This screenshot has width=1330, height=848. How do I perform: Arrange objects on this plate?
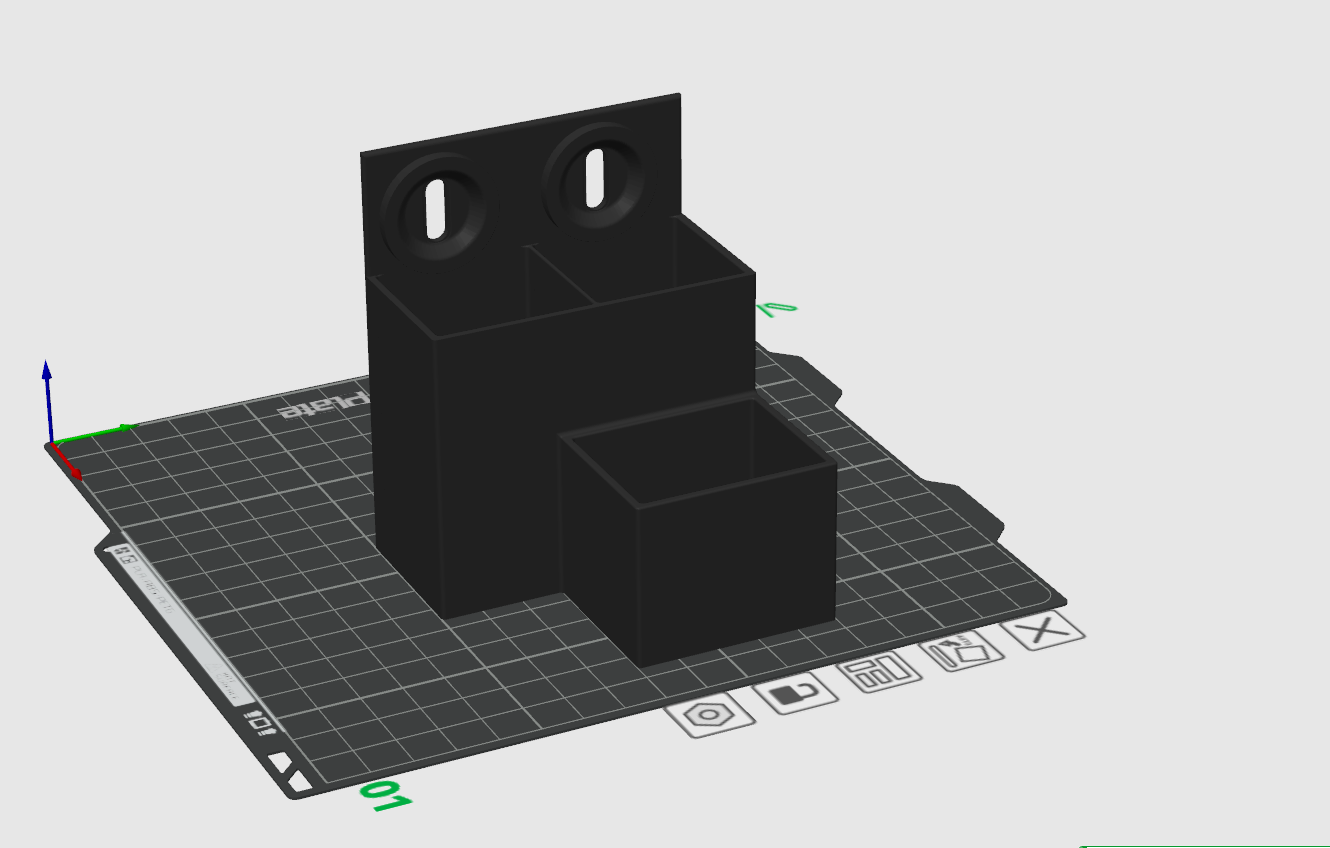click(x=880, y=671)
